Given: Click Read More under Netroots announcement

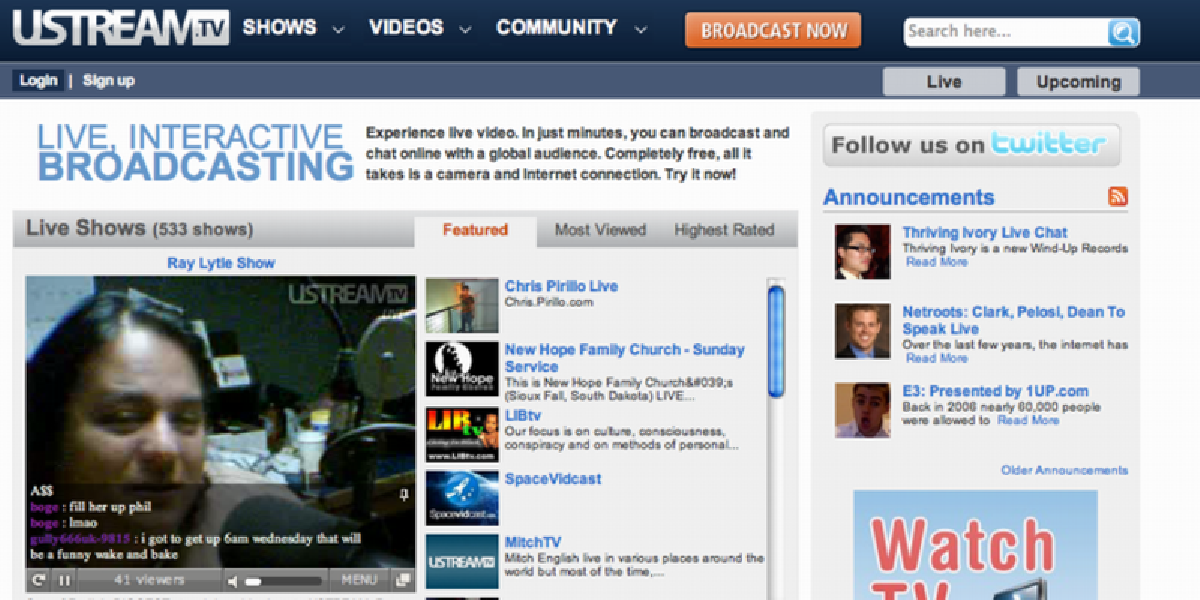Looking at the screenshot, I should click(937, 358).
